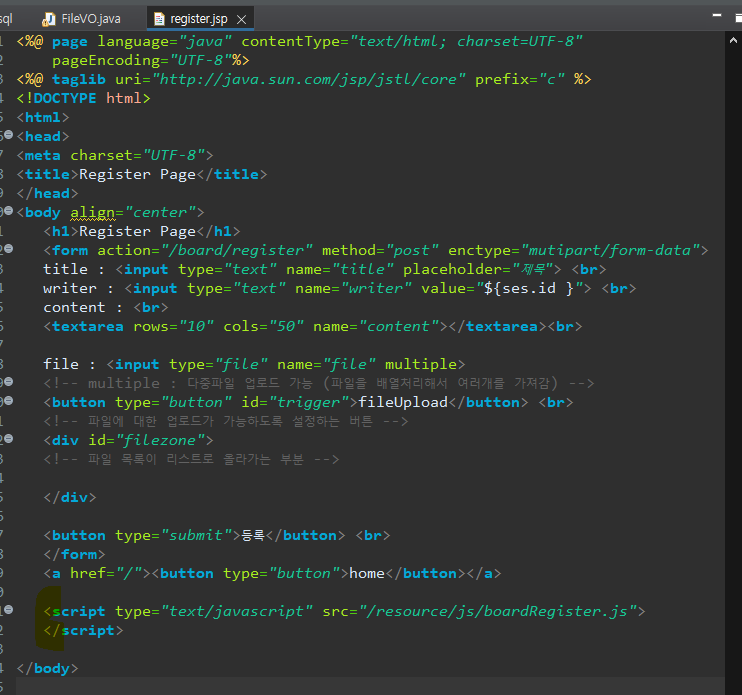
Task: Click the opening html tag
Action: point(43,117)
